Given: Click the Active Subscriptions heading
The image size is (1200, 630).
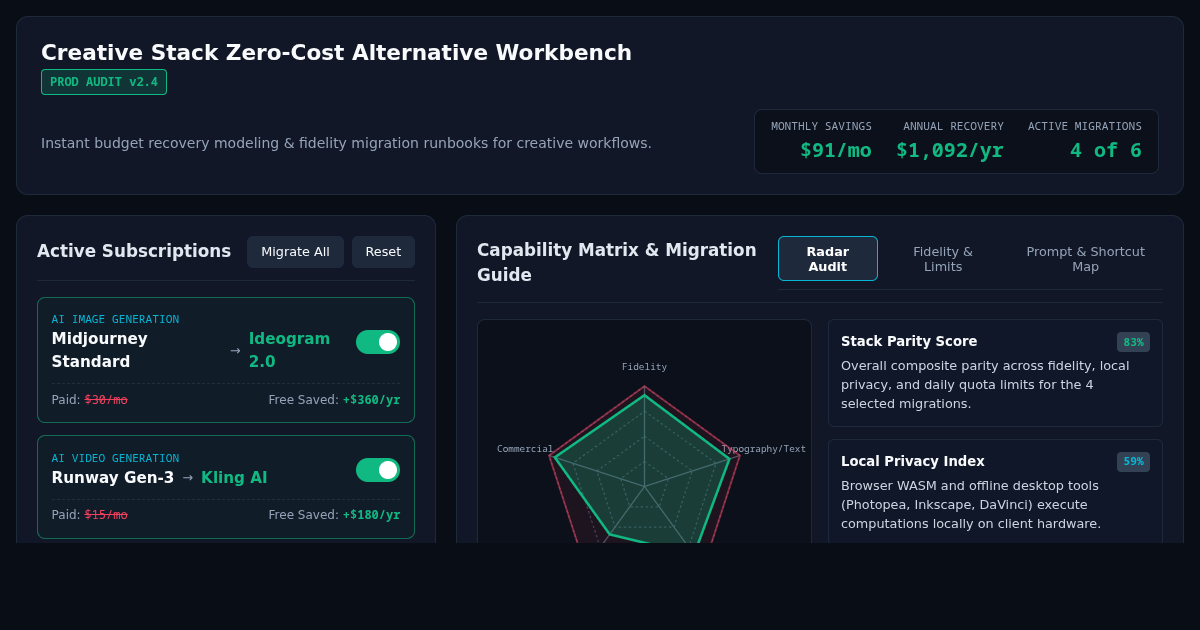Looking at the screenshot, I should point(134,251).
